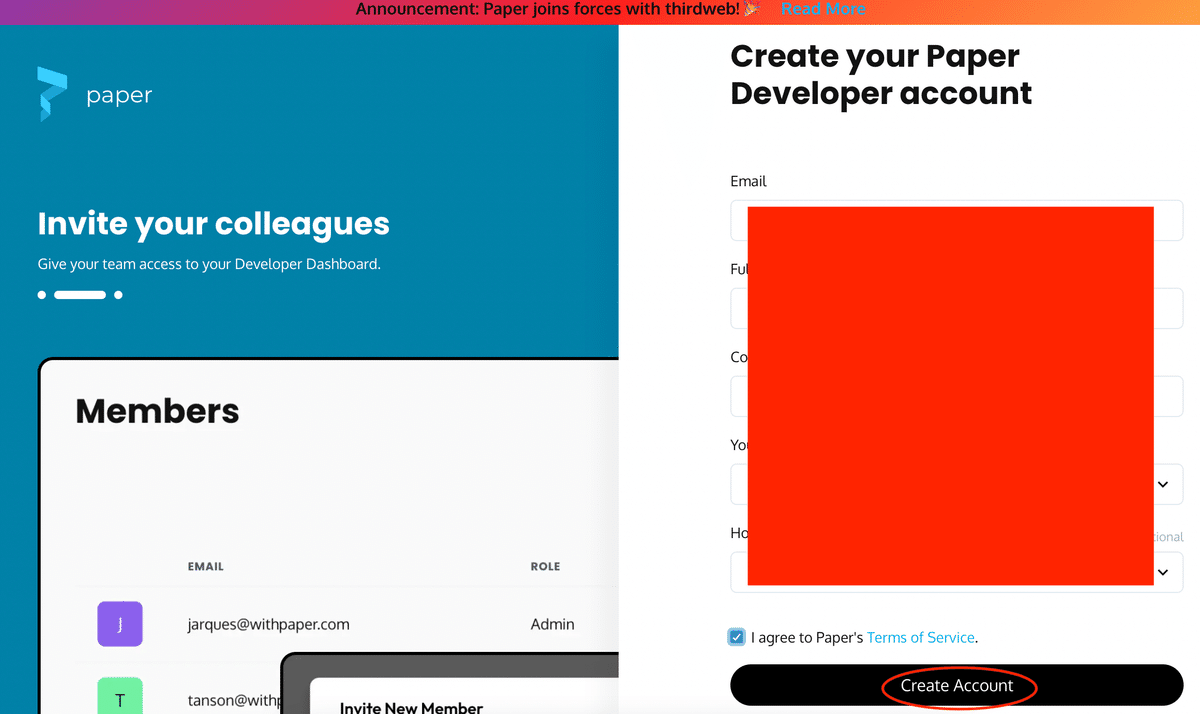Click the Email field label
This screenshot has width=1200, height=714.
click(x=748, y=181)
